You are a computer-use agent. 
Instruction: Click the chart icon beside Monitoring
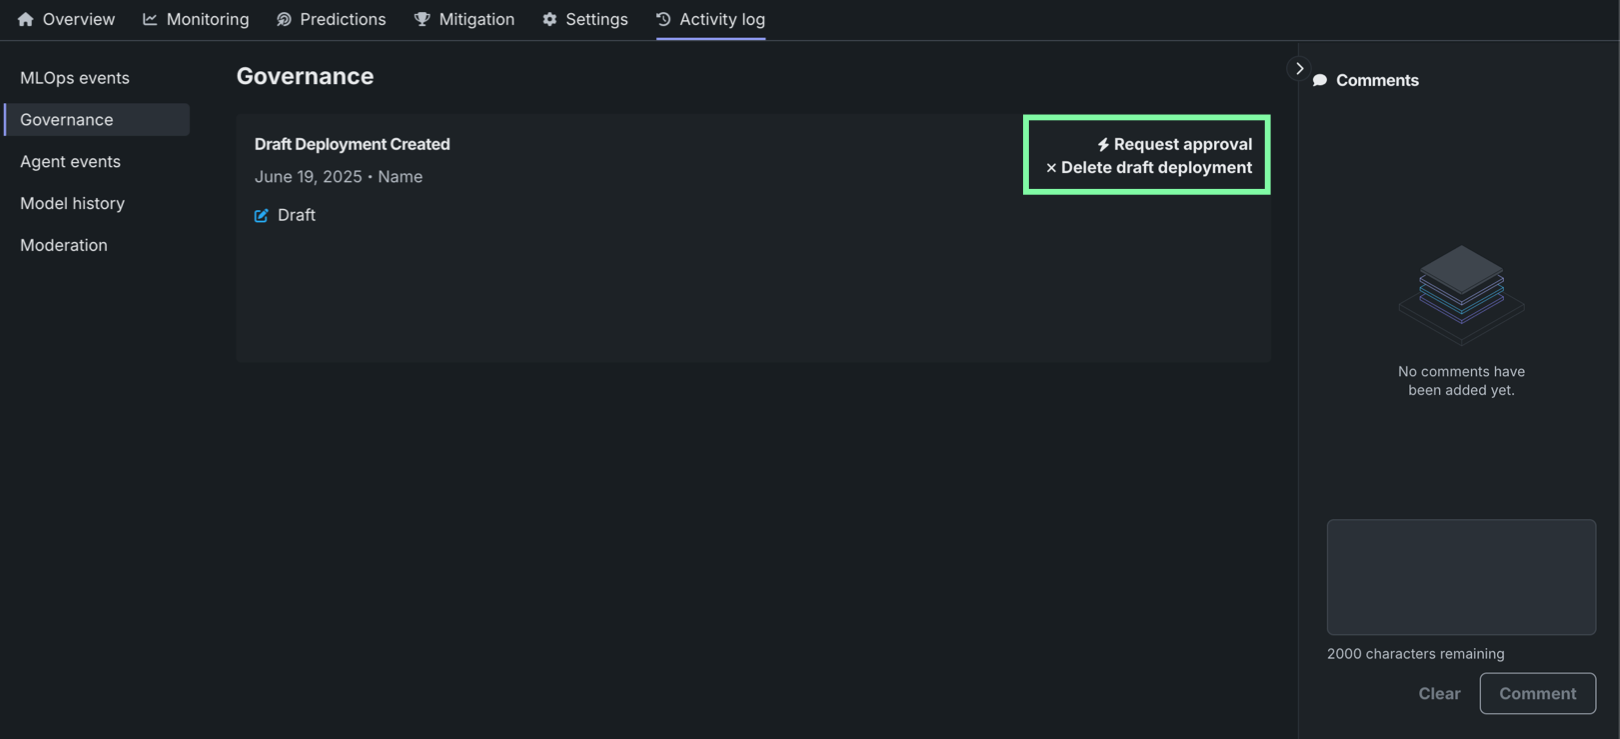click(150, 19)
